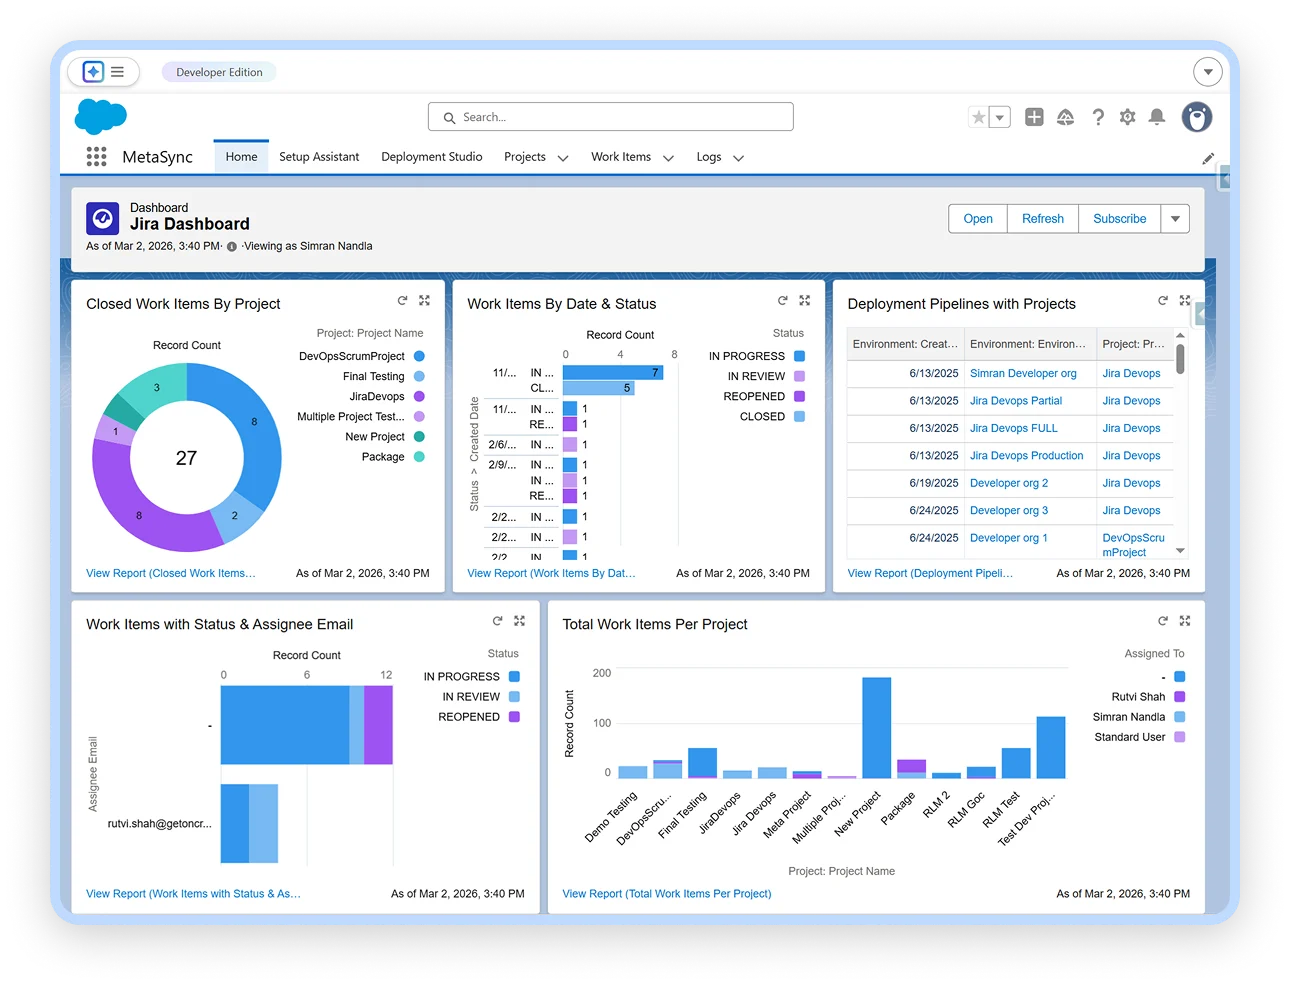Screen dimensions: 1290x985
Task: Click the IN PROGRESS legend color swatch
Action: click(x=799, y=356)
